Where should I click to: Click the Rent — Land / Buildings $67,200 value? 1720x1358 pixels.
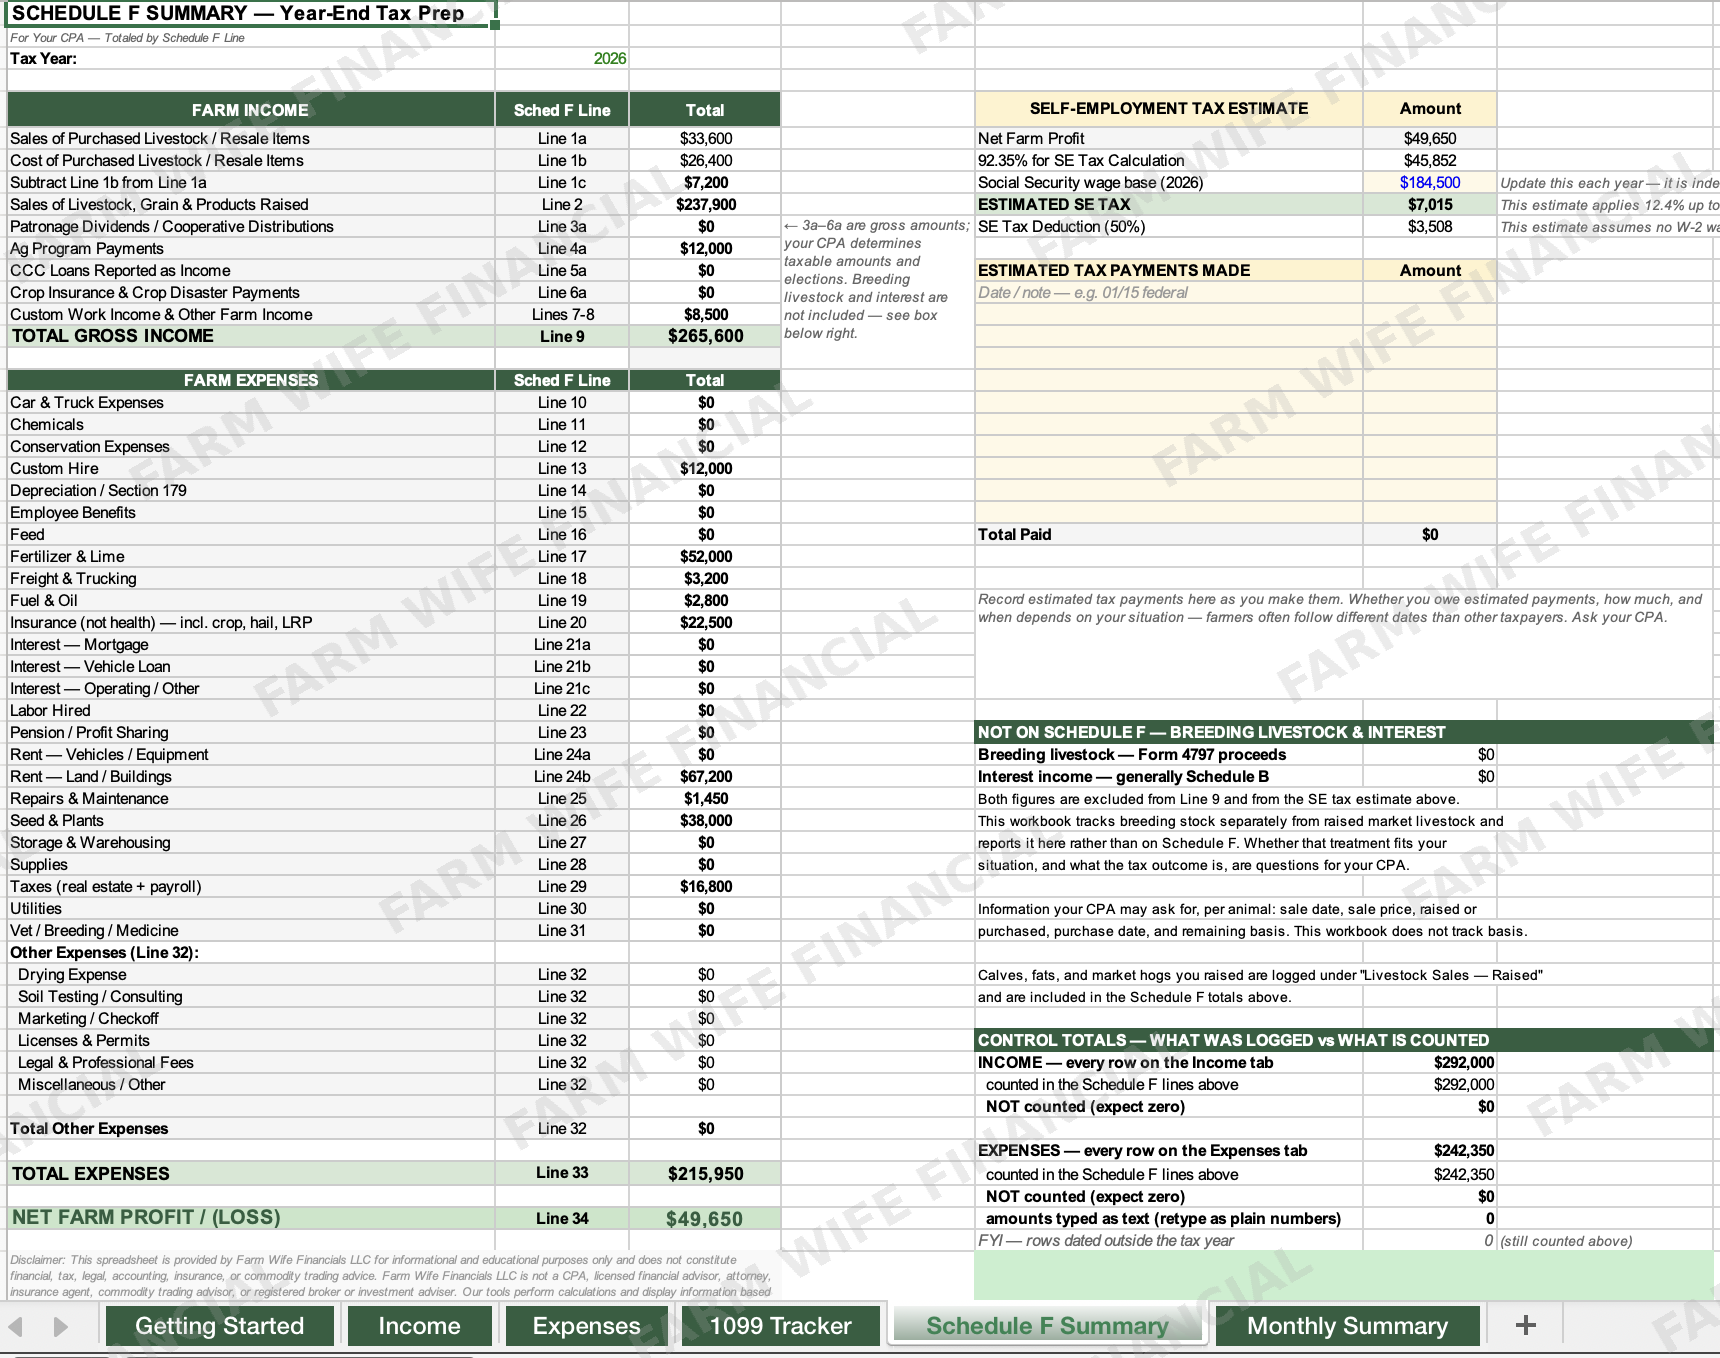click(705, 777)
